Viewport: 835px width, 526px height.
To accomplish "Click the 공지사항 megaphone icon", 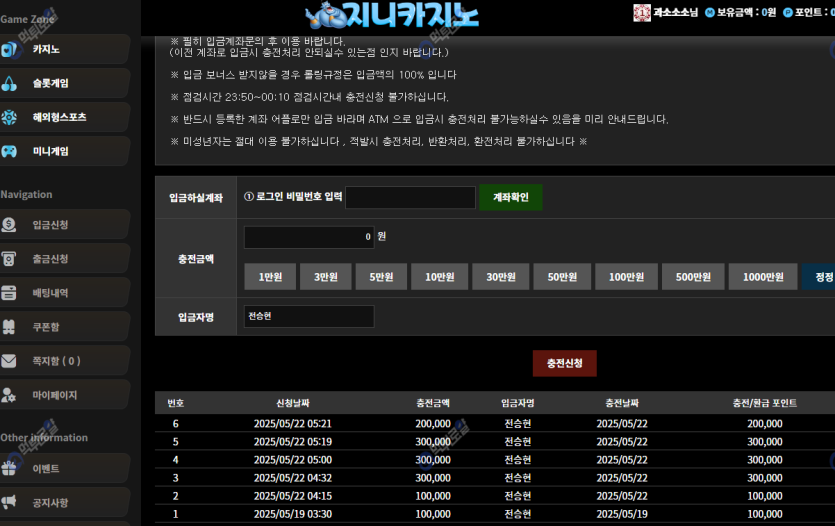I will click(x=10, y=502).
